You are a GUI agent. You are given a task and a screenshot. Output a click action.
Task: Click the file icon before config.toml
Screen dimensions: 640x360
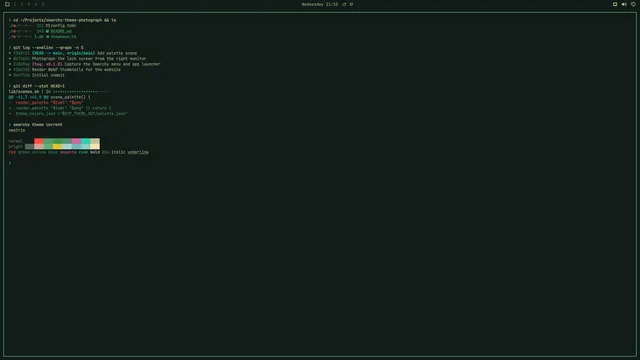[x=47, y=25]
